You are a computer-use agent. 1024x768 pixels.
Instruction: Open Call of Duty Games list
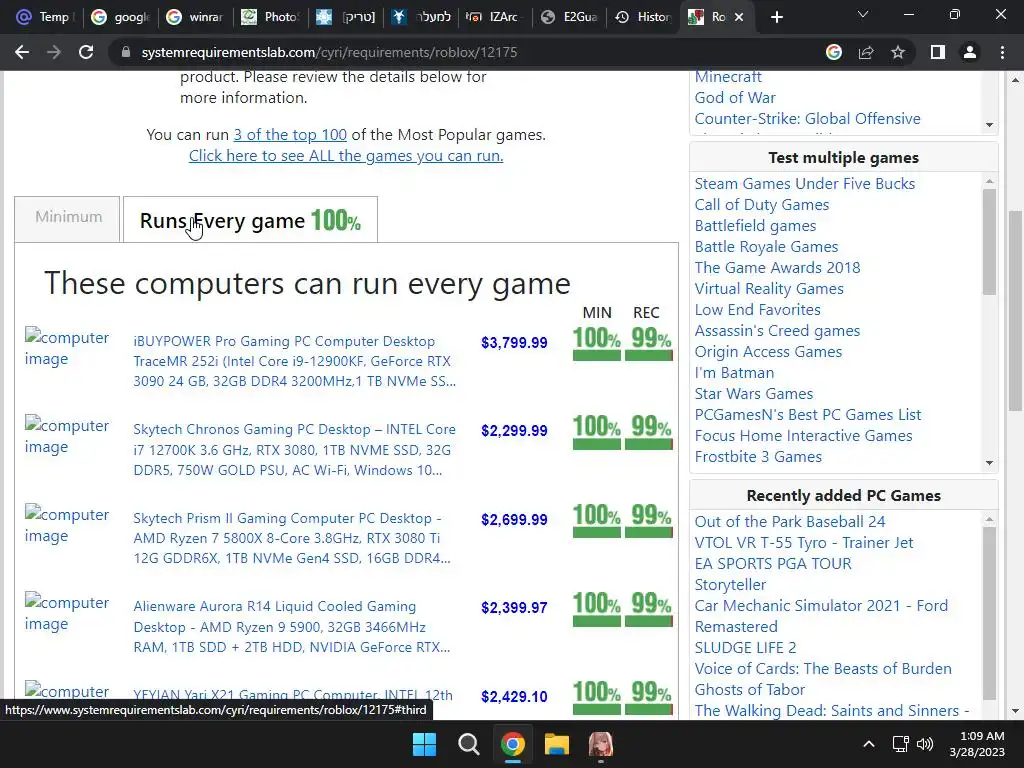(761, 204)
